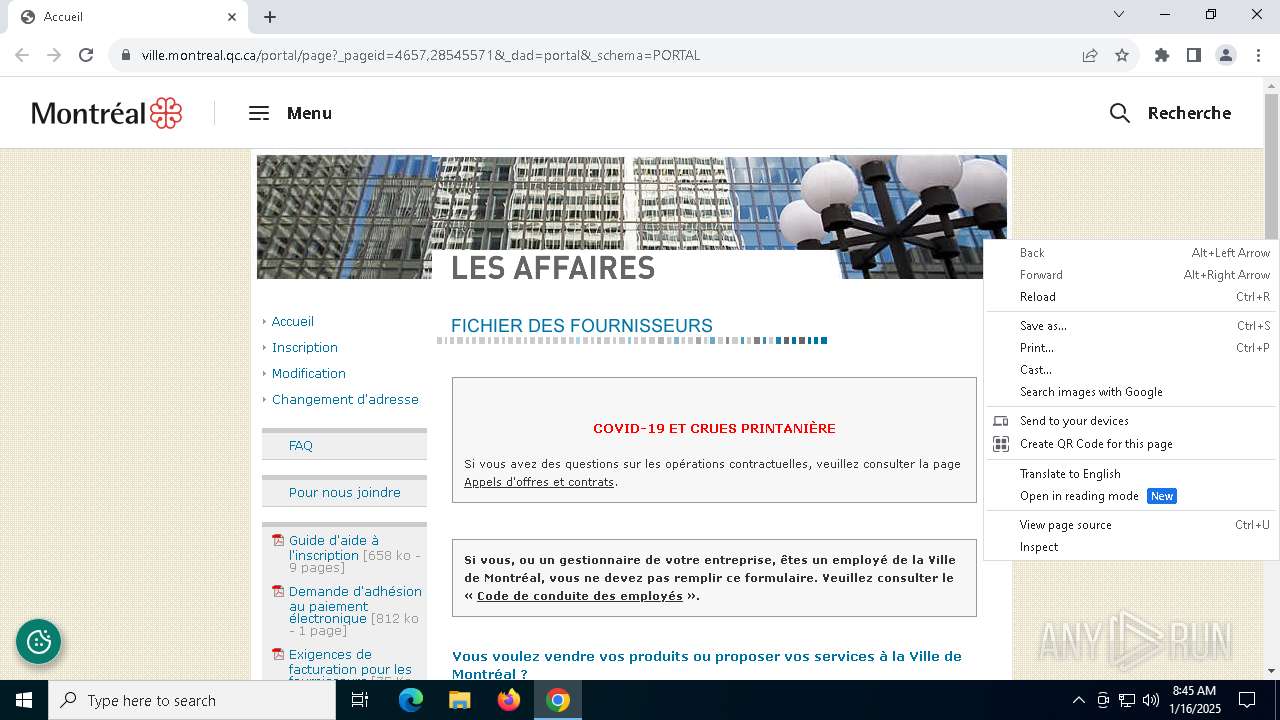Reload the page with the toolbar reload icon
This screenshot has width=1280, height=720.
(86, 55)
